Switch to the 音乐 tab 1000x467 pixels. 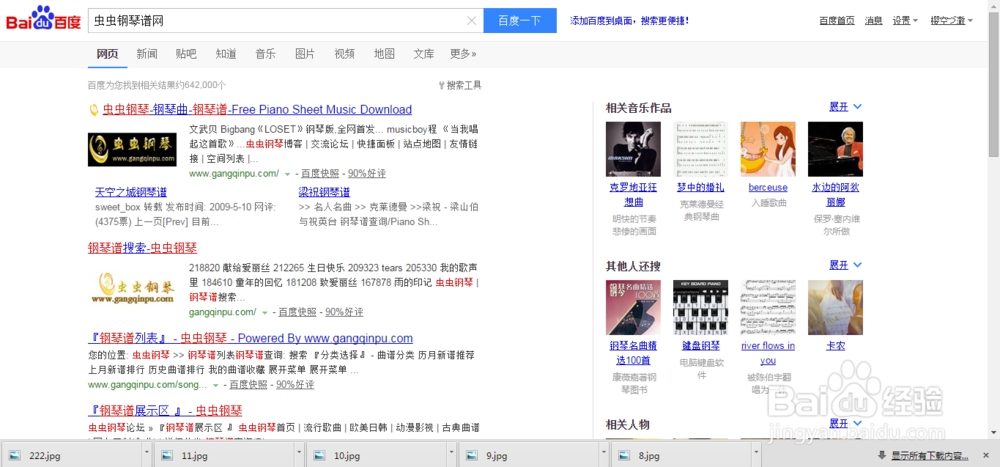[265, 54]
